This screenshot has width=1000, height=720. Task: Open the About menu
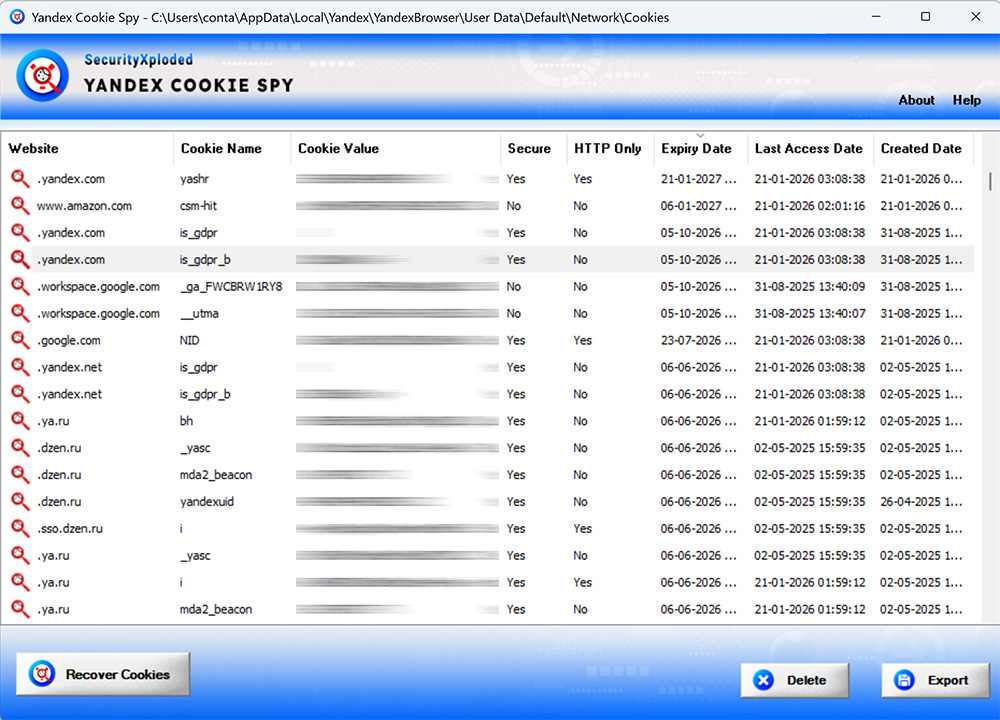916,100
